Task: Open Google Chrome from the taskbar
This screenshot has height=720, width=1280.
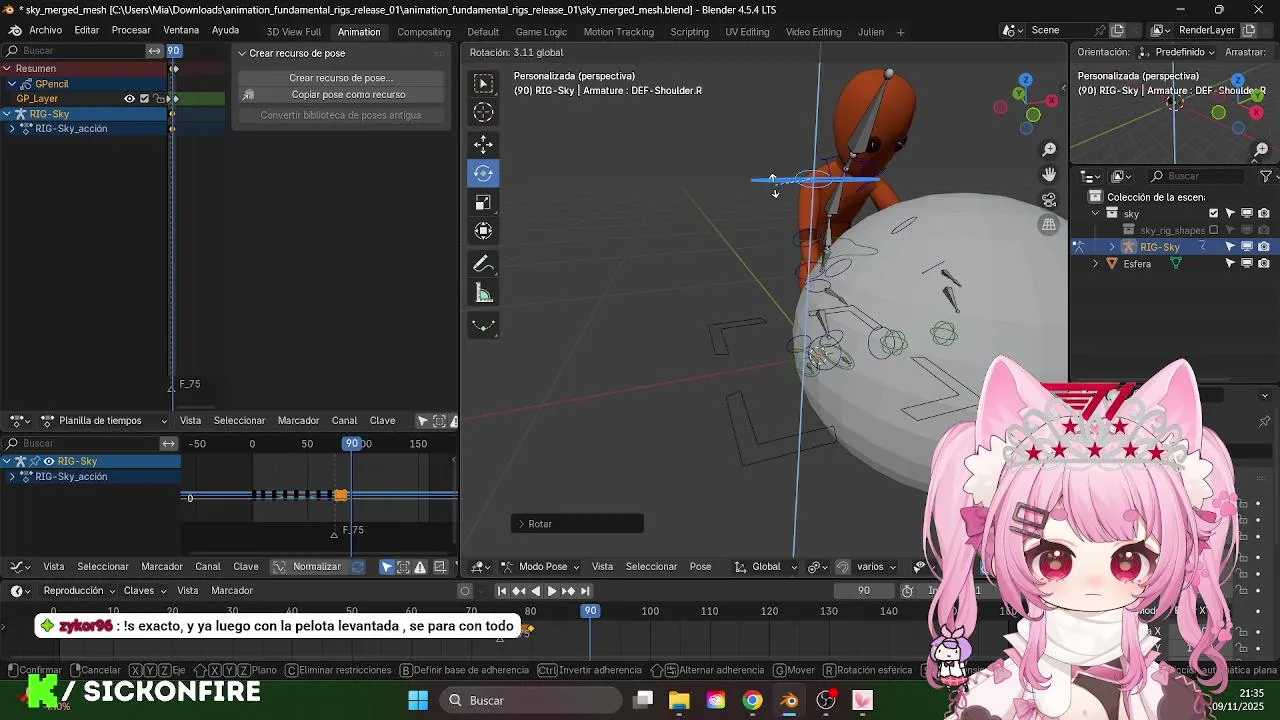Action: [752, 700]
